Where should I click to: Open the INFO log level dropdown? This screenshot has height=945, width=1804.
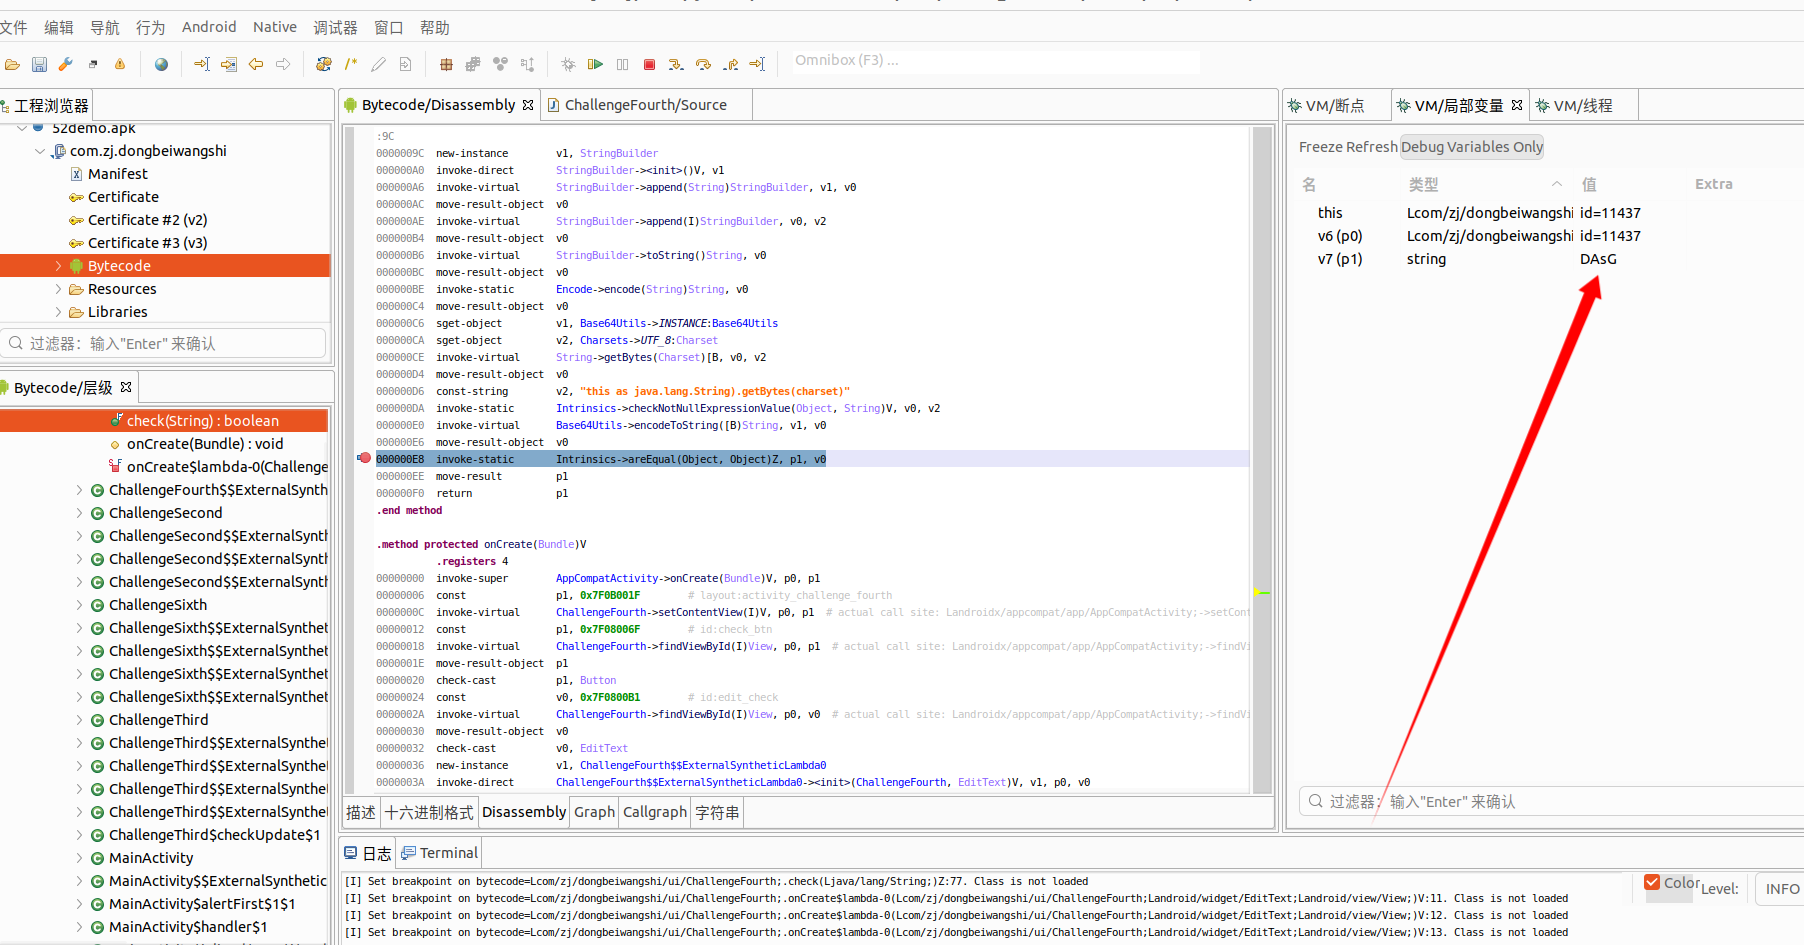1781,889
